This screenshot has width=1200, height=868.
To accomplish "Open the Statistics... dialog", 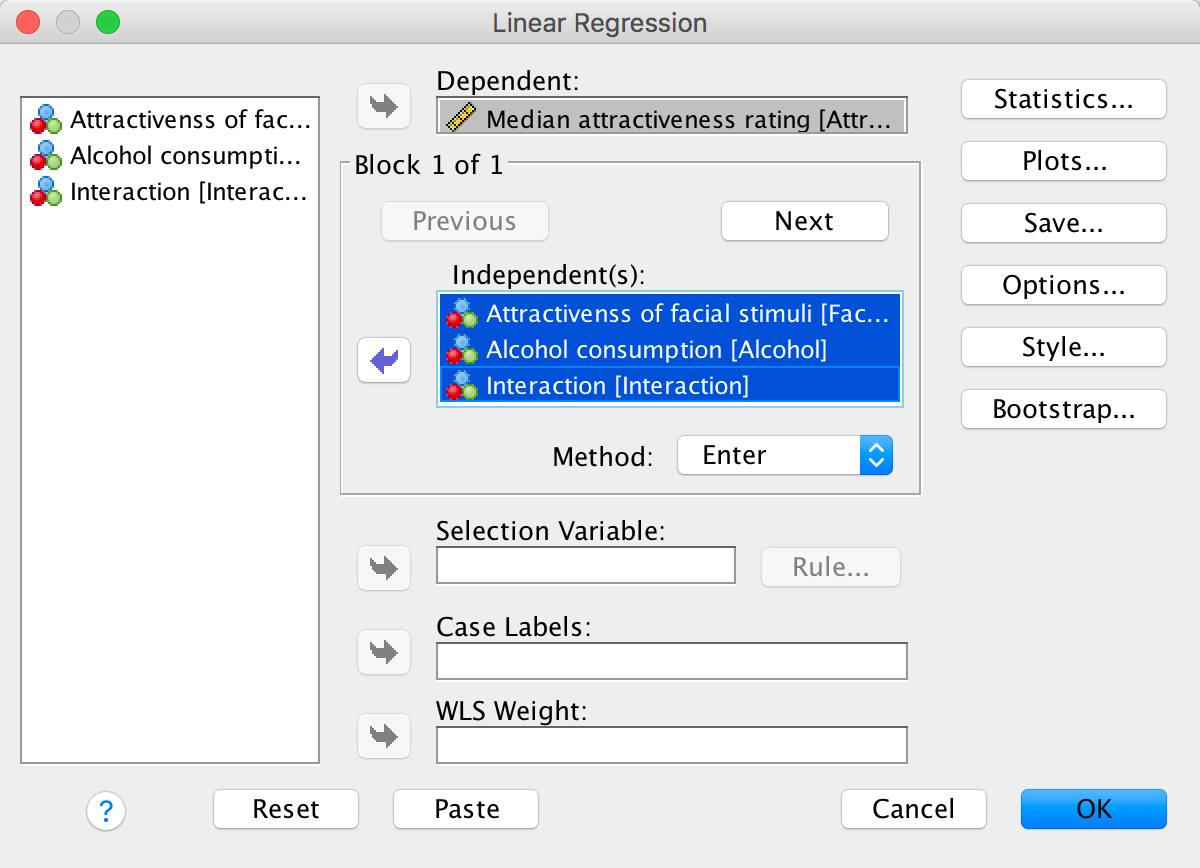I will [1063, 100].
